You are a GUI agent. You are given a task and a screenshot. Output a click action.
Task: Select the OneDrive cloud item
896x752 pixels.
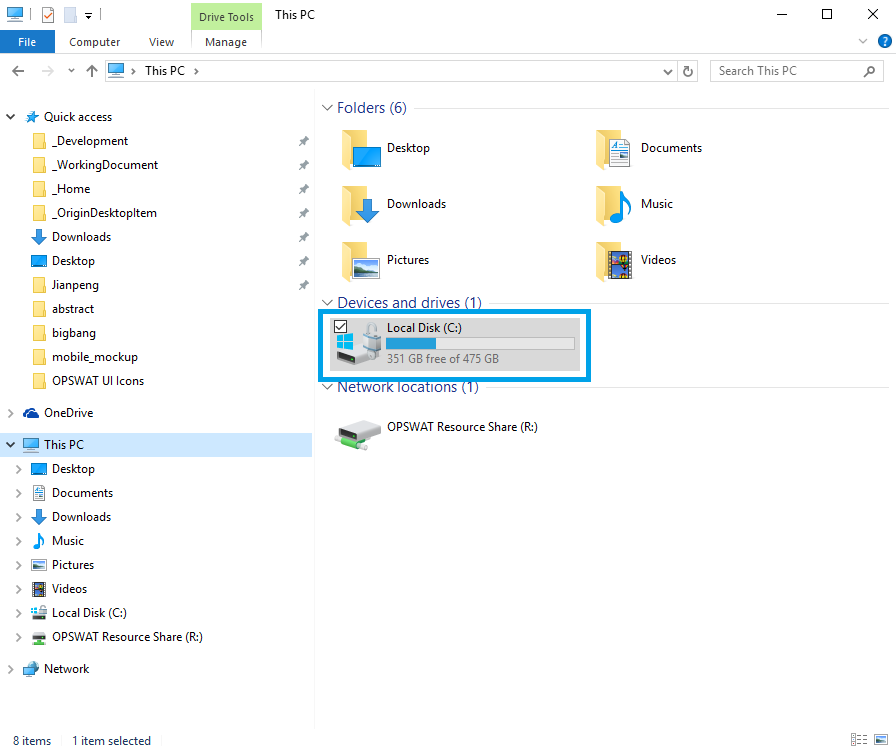pyautogui.click(x=58, y=413)
